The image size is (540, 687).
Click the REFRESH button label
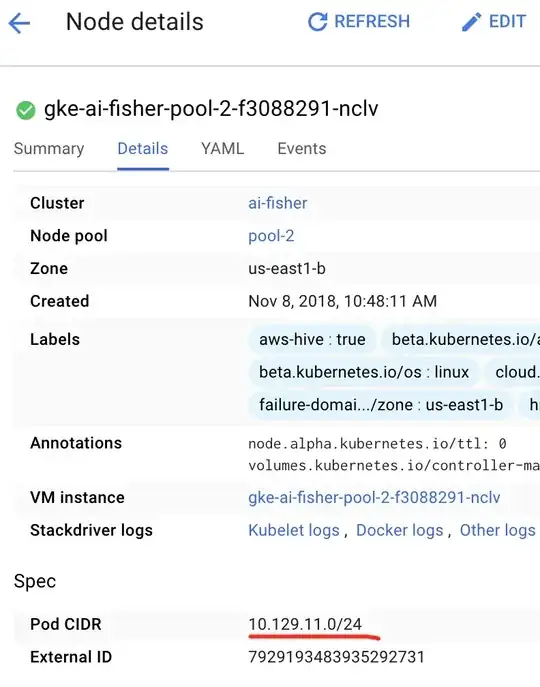(372, 21)
